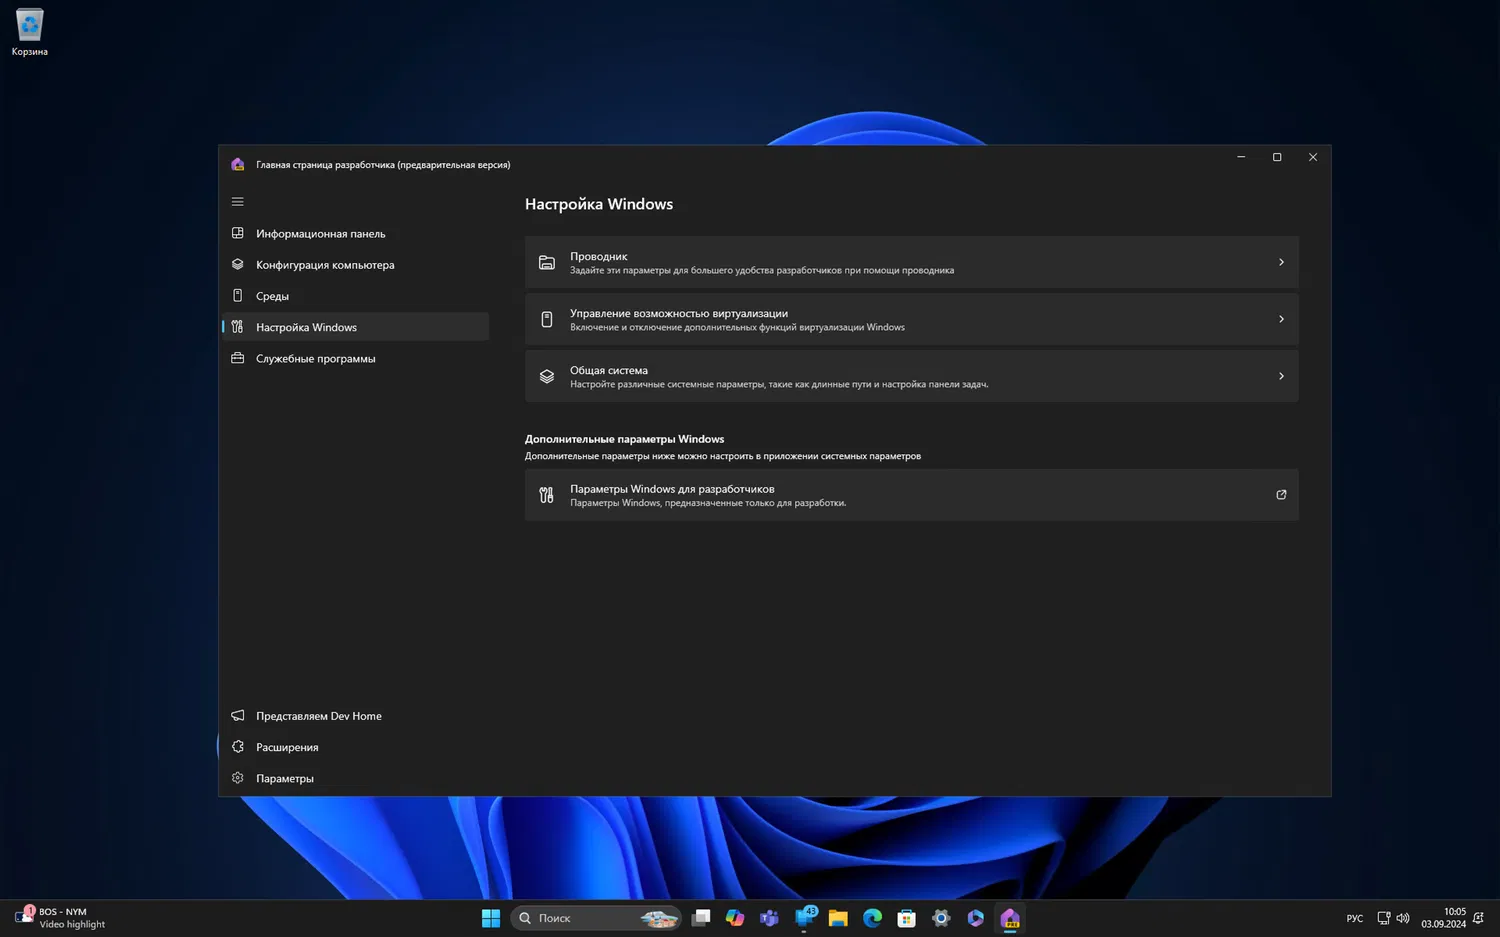Expand Управление возможностью виртуализации chevron
The height and width of the screenshot is (937, 1500).
(x=1281, y=319)
